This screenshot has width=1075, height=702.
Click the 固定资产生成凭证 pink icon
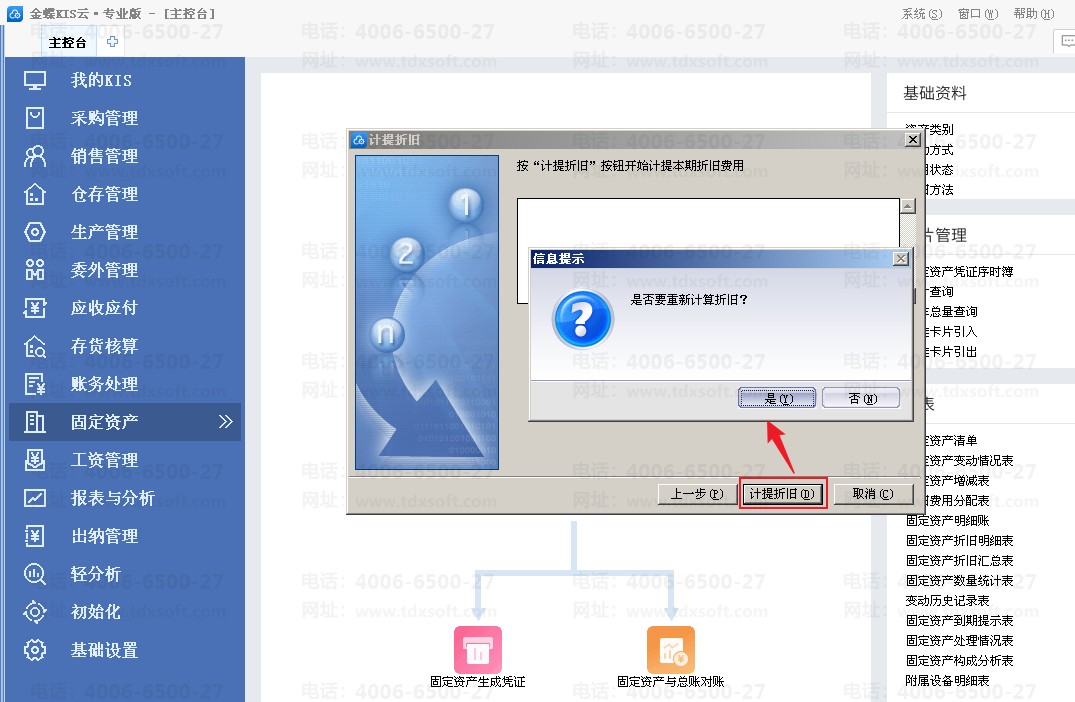tap(478, 650)
